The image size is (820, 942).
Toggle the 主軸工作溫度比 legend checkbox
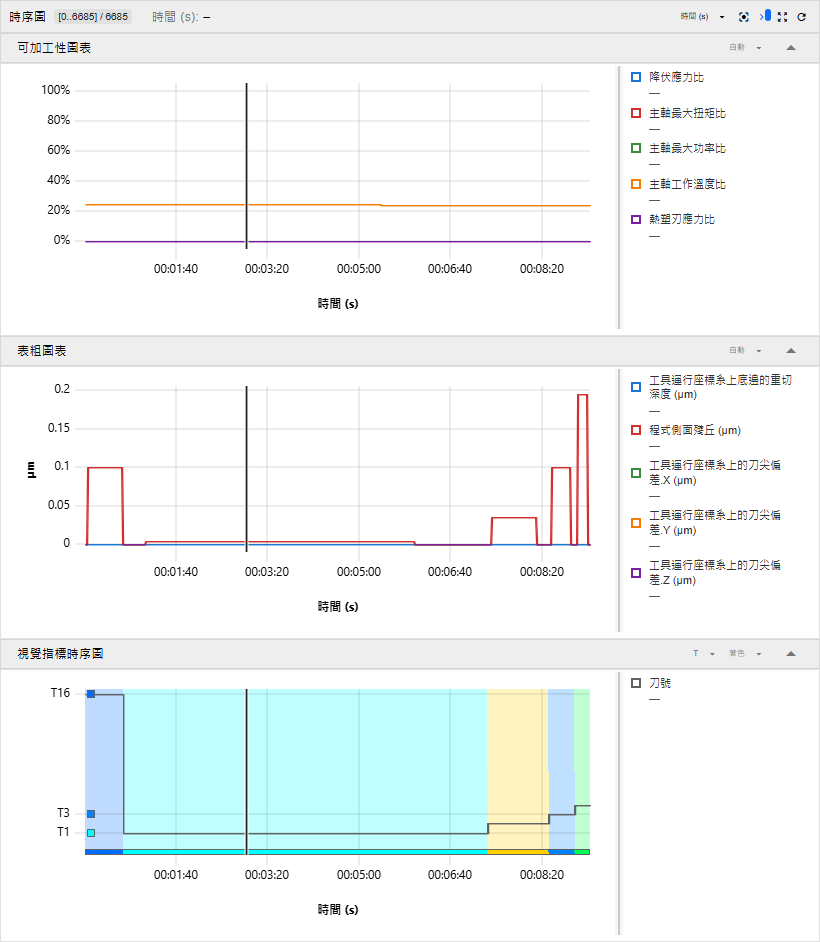point(636,184)
